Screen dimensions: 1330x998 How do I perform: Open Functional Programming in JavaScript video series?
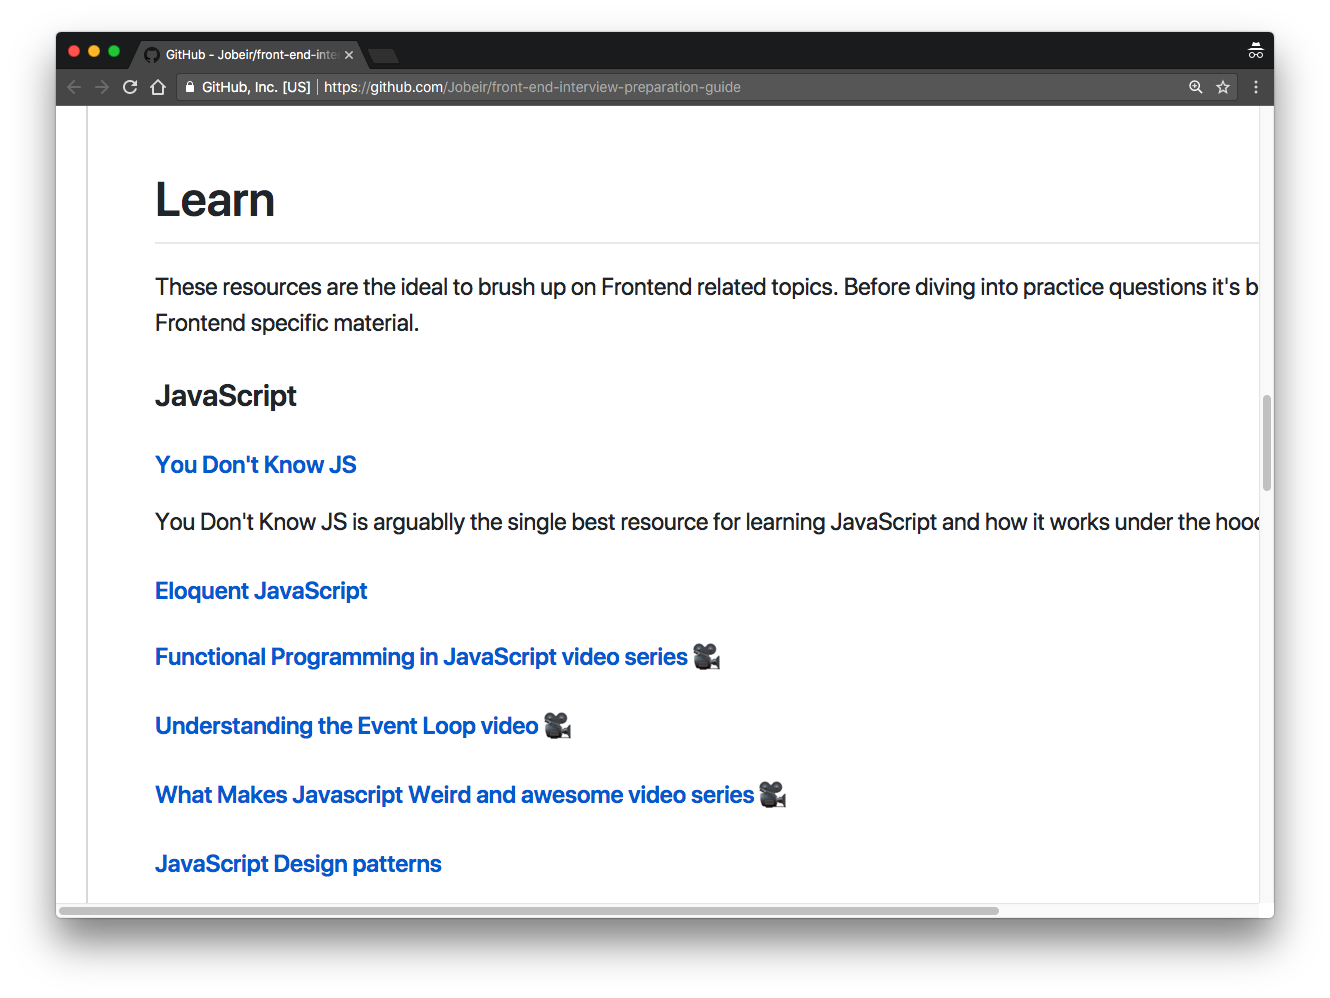(x=421, y=657)
